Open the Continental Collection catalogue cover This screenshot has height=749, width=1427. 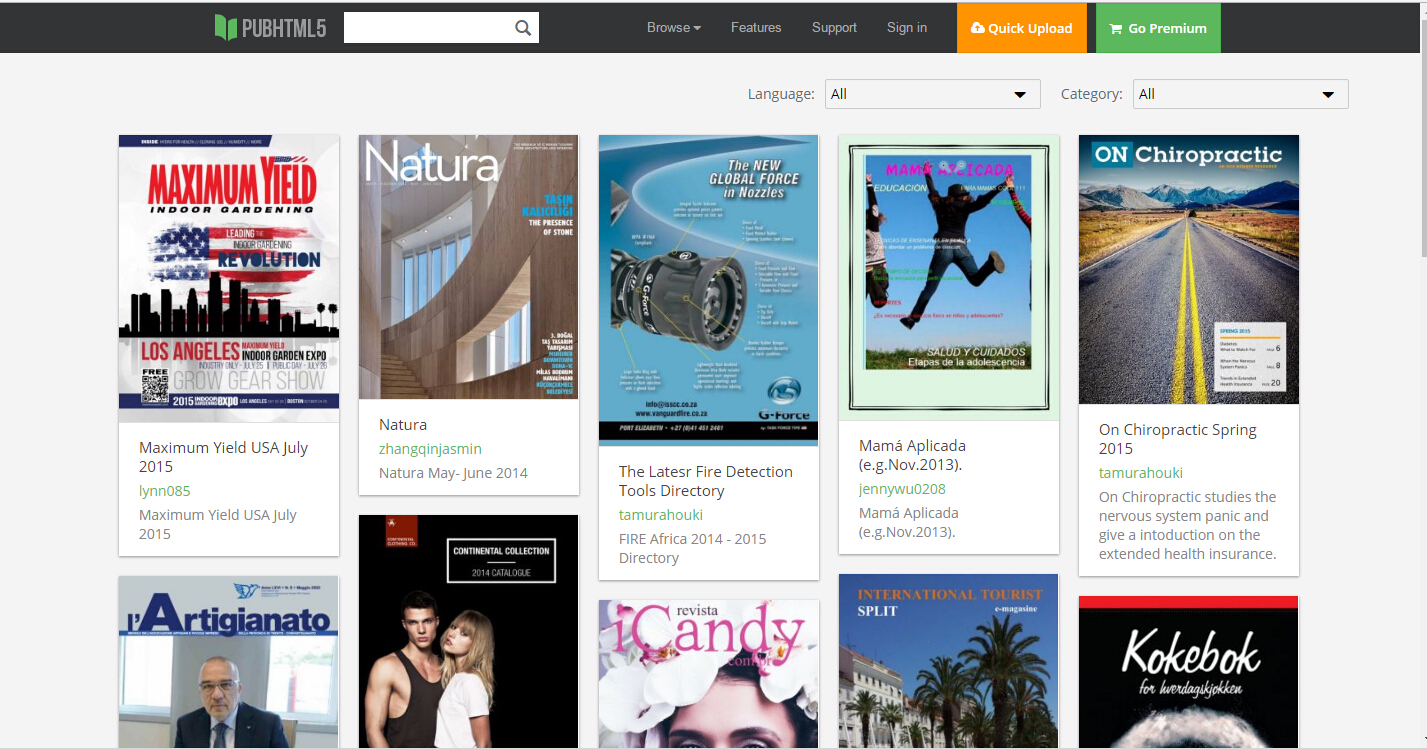coord(469,632)
